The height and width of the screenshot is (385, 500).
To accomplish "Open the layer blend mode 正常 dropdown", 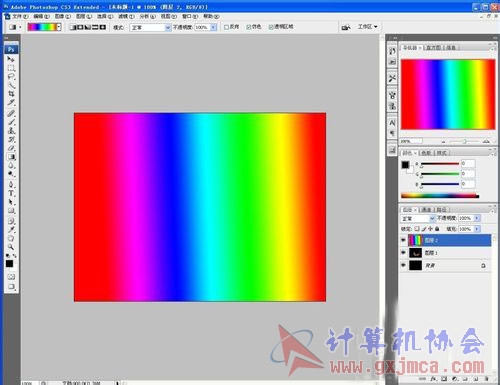I will 418,218.
